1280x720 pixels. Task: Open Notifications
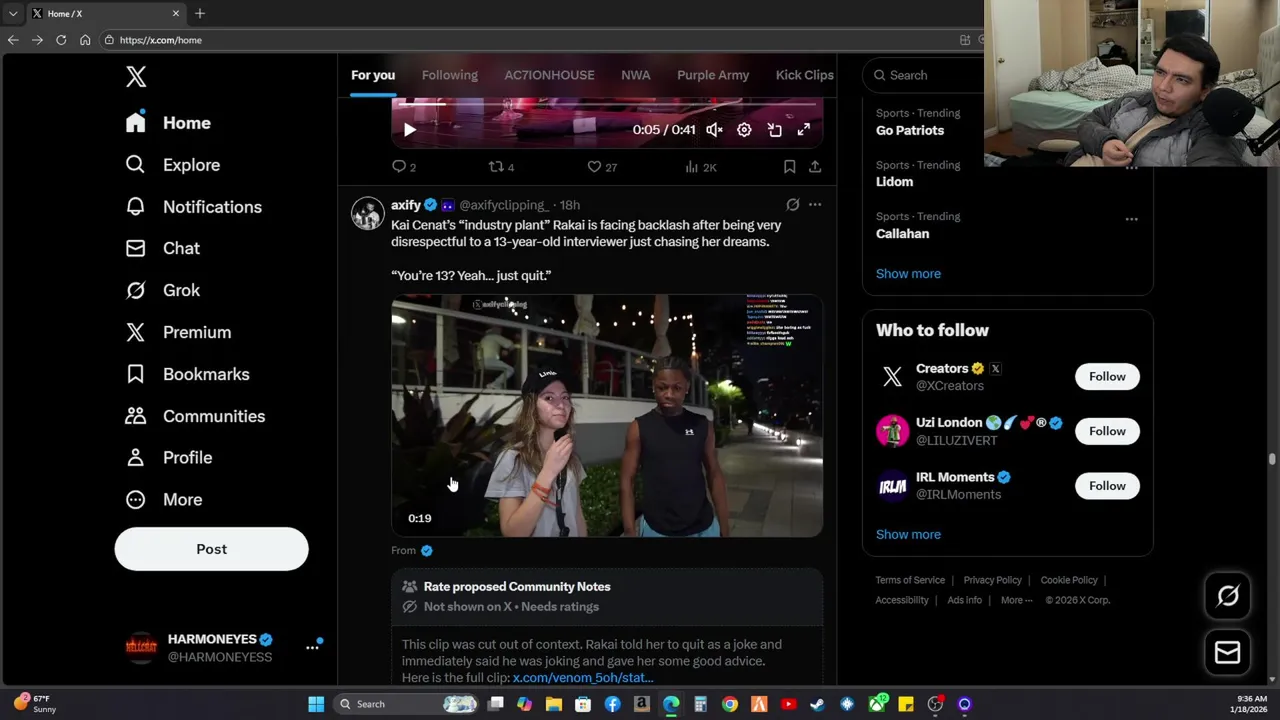click(193, 207)
